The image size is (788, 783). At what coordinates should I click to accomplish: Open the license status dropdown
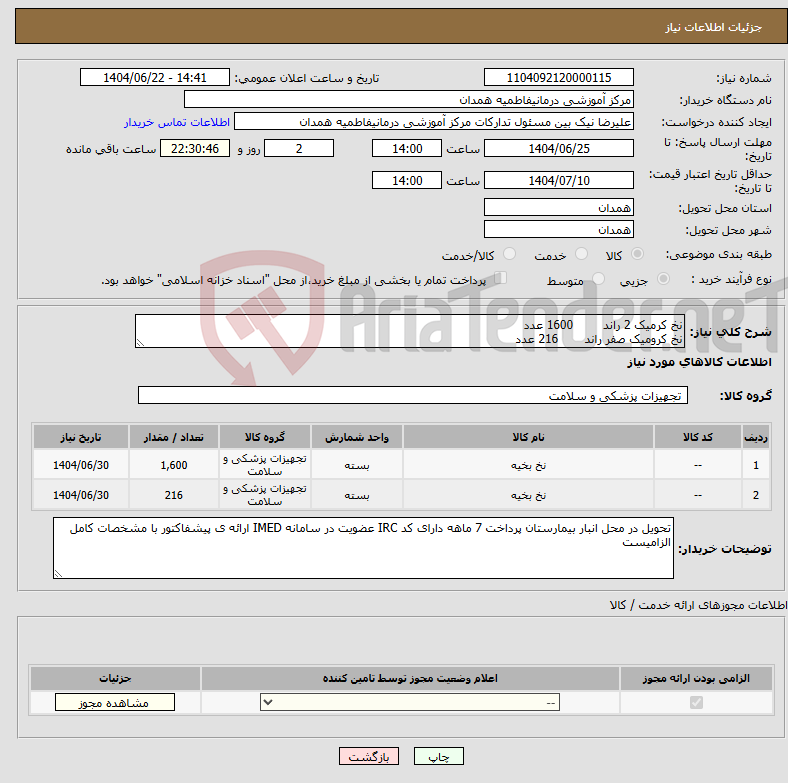point(410,702)
